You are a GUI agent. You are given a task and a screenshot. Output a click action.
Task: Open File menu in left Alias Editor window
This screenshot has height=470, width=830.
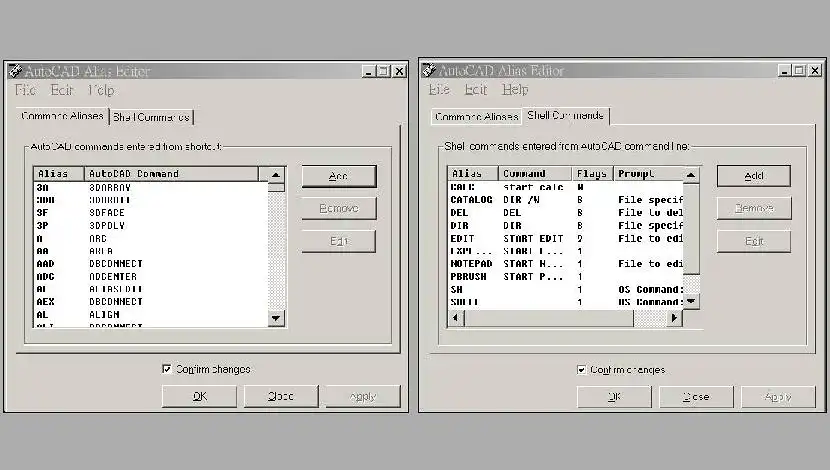pyautogui.click(x=25, y=90)
